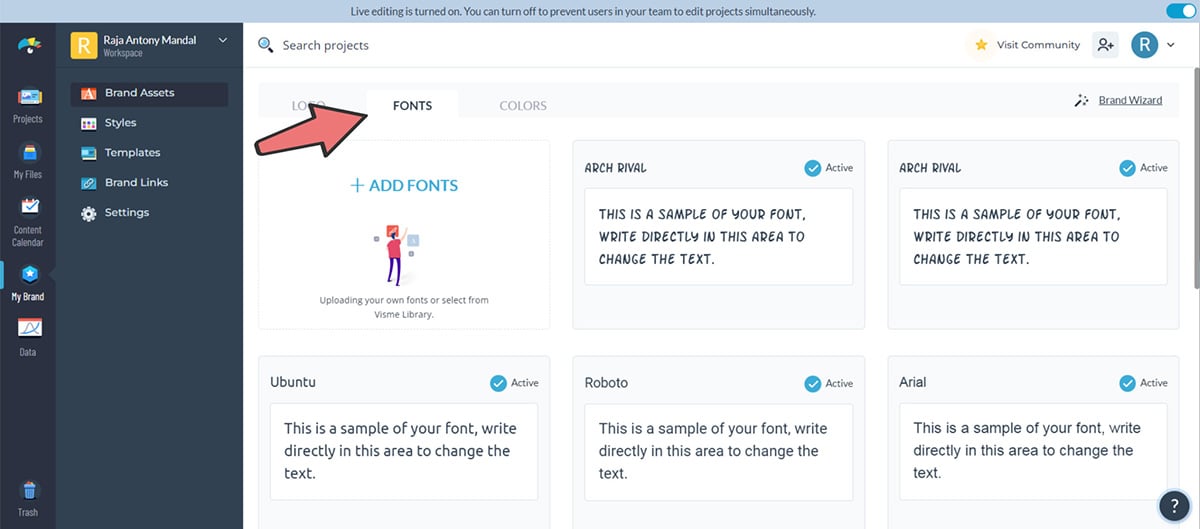
Task: Toggle Active checkmark on Ubuntu font
Action: coord(498,383)
